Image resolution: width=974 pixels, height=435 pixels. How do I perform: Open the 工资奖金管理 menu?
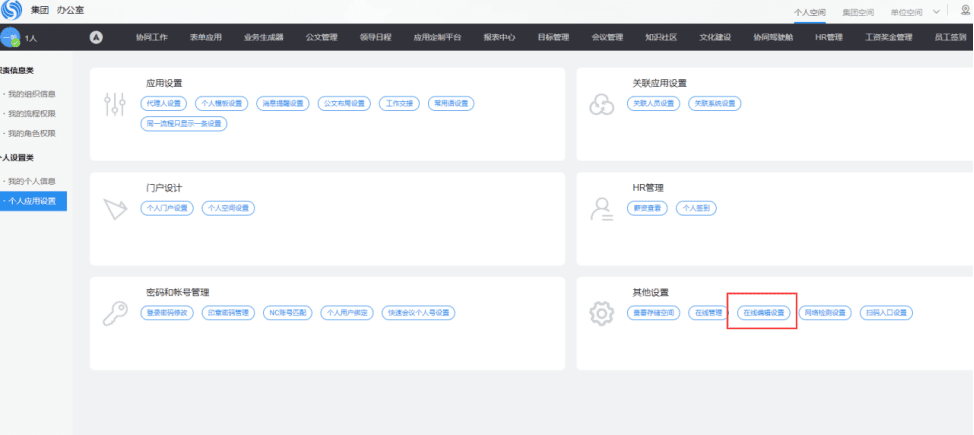click(x=888, y=37)
